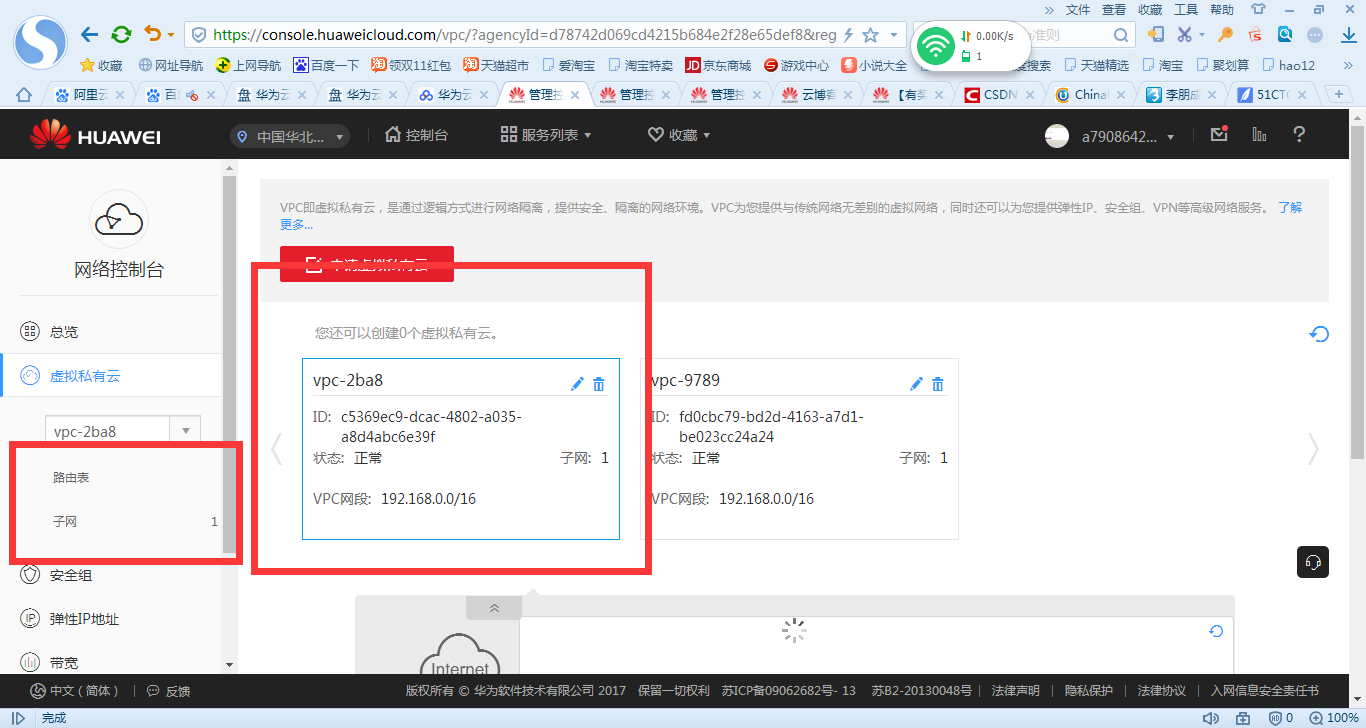The image size is (1366, 728).
Task: Refresh the VPC list with the circular arrow
Action: 1319,334
